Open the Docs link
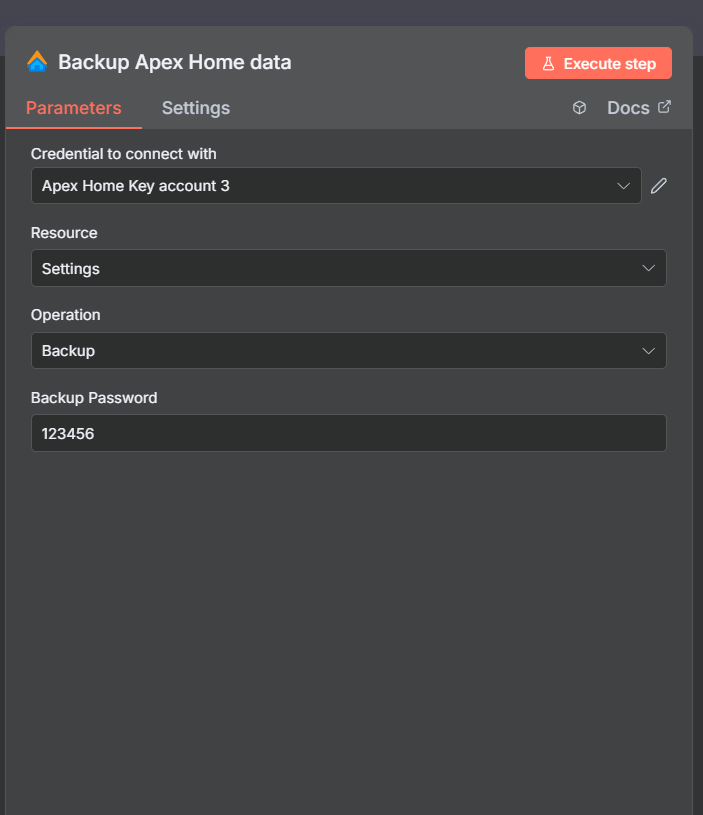 pos(630,107)
